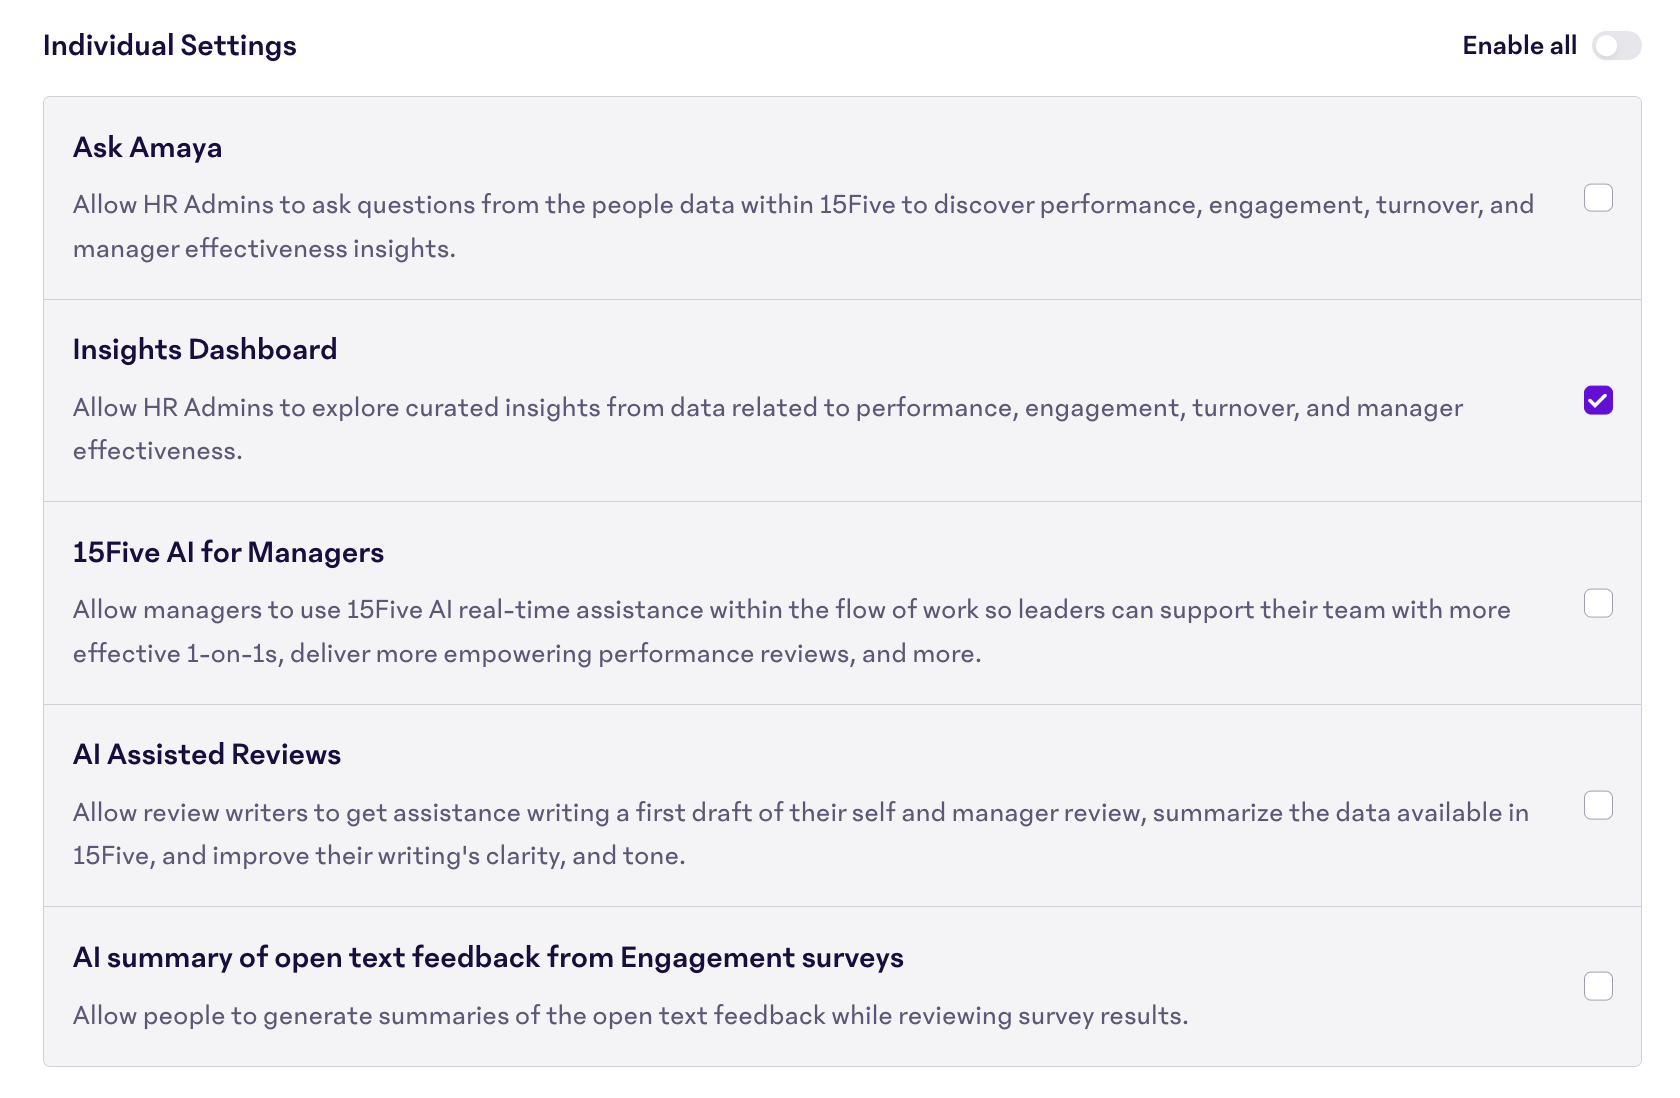Click the description 'Allow people to generate summaries'
Screen dimensions: 1680x1098
(630, 1016)
